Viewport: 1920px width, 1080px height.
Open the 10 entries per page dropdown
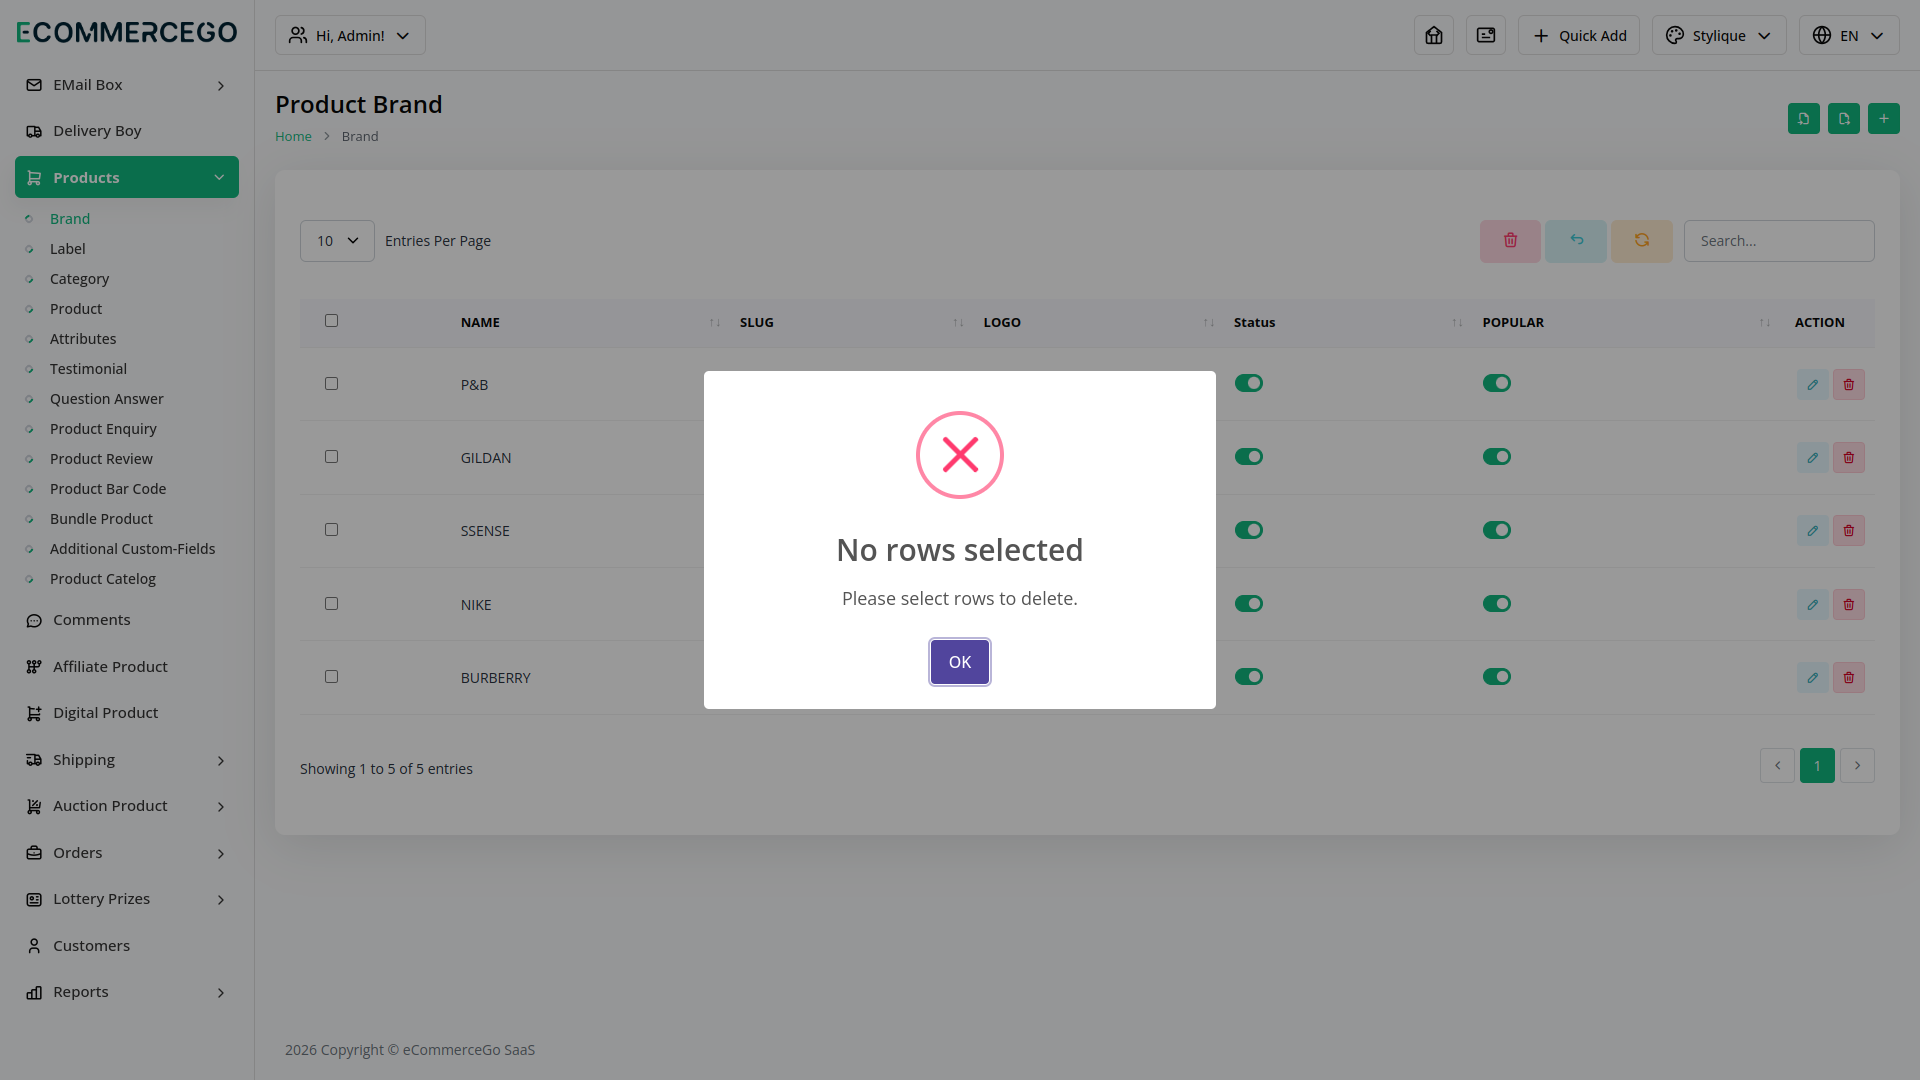pyautogui.click(x=337, y=241)
